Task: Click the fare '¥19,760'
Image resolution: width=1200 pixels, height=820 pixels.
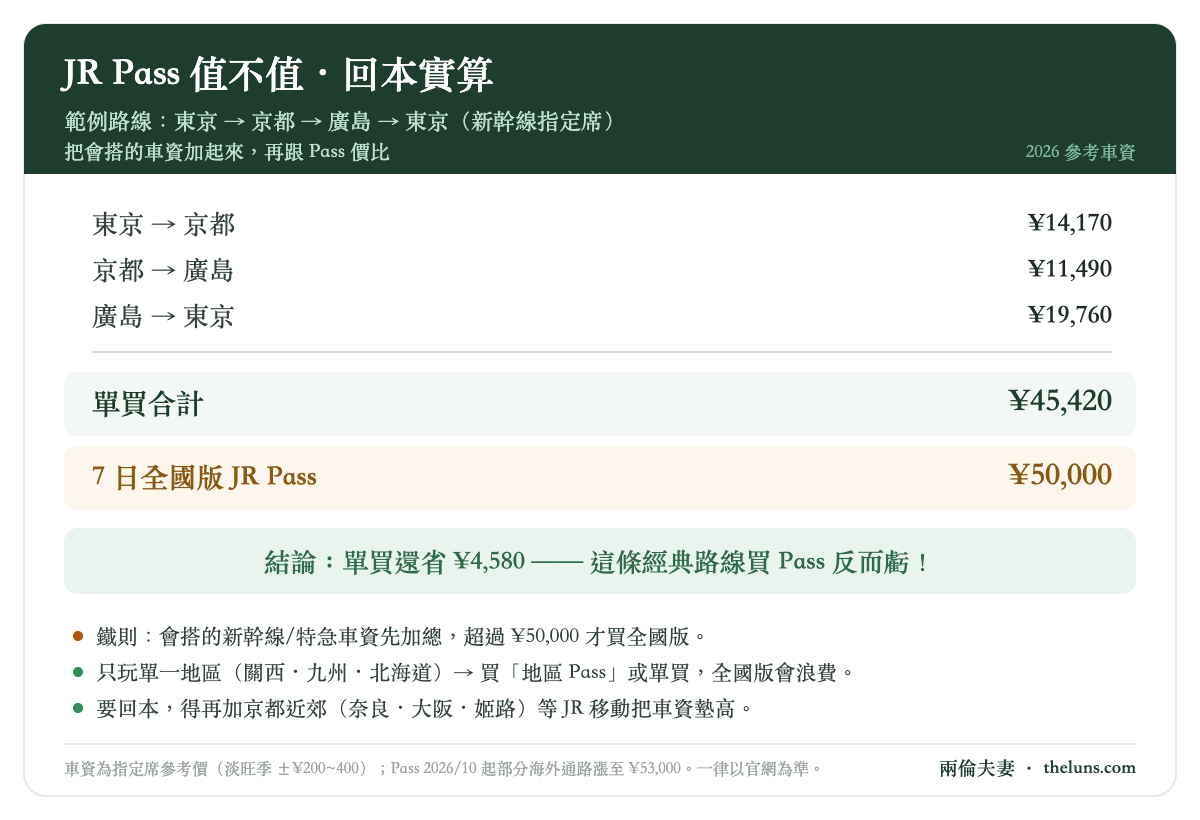Action: click(1069, 315)
